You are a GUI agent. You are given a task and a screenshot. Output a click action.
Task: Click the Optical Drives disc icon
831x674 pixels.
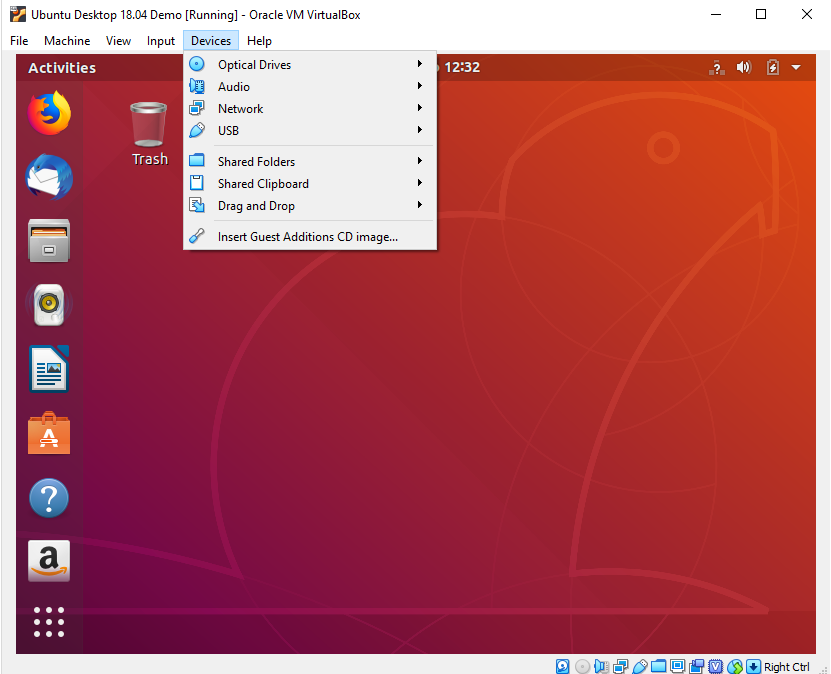[197, 64]
